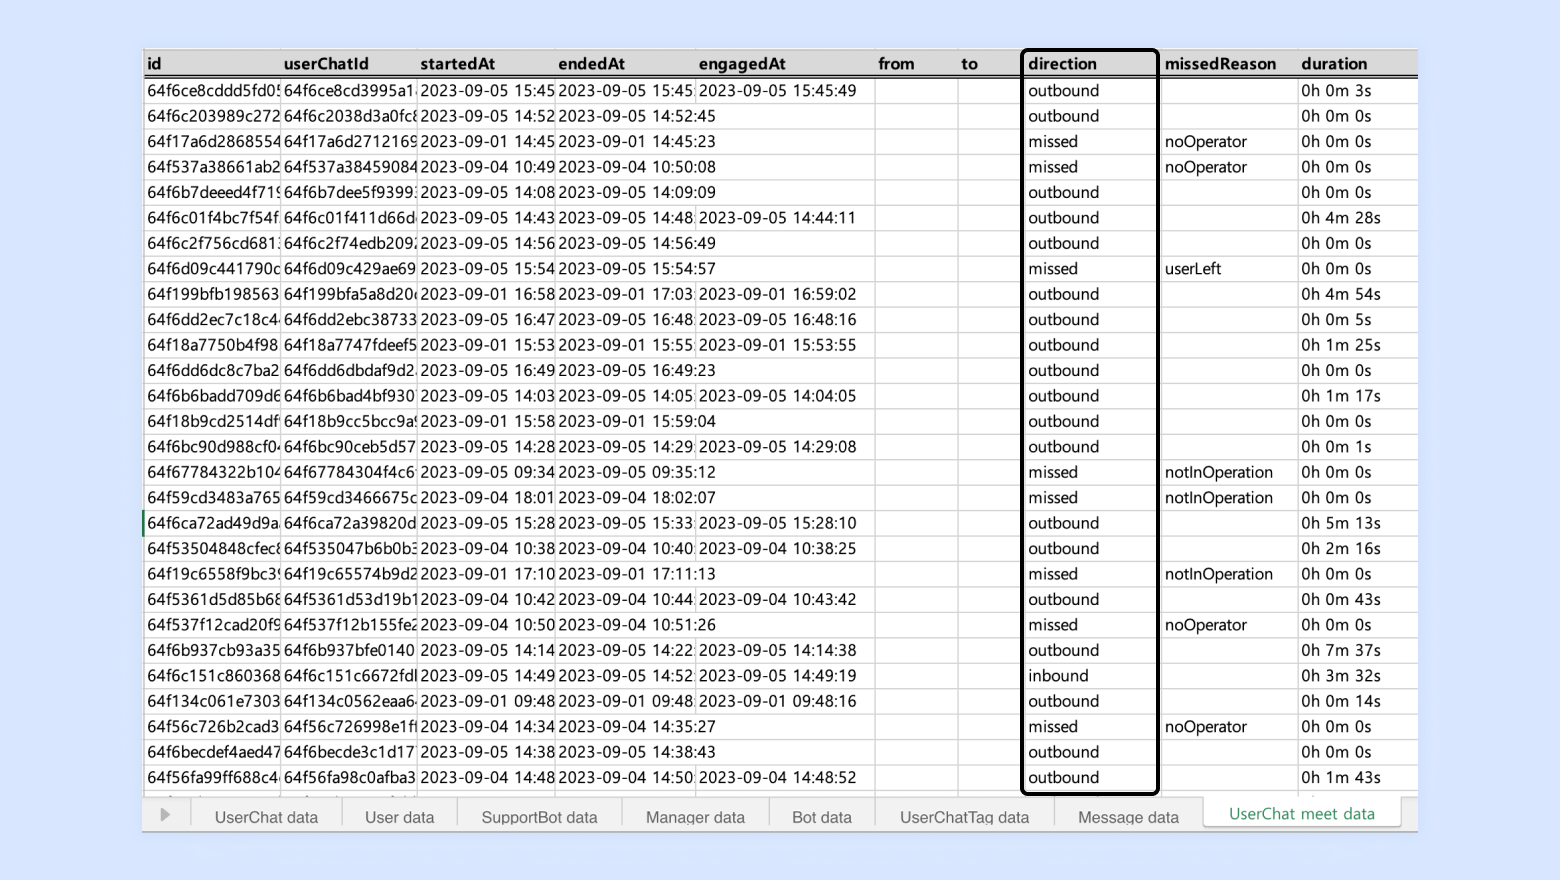Switch to the UserChat data tab
This screenshot has height=880, width=1560.
click(x=266, y=816)
